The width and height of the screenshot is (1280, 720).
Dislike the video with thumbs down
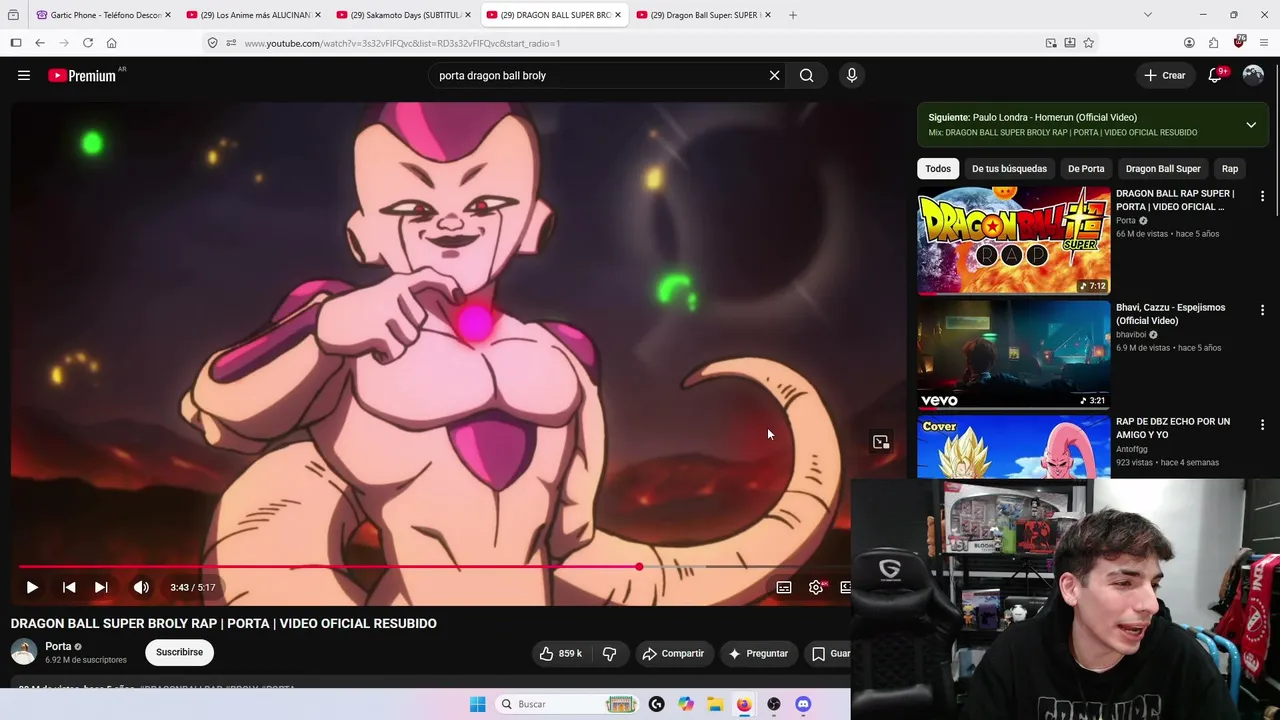[x=609, y=653]
